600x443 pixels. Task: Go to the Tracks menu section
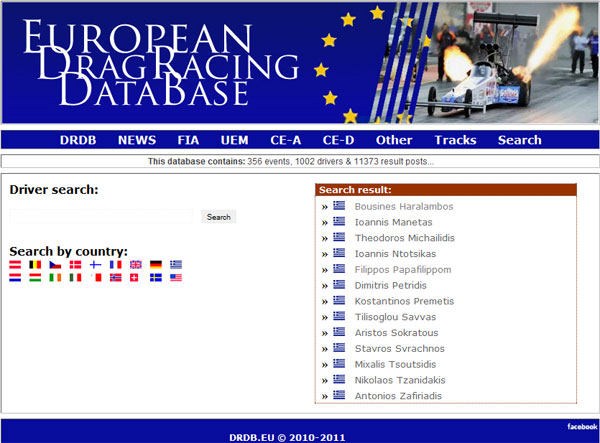coord(455,140)
